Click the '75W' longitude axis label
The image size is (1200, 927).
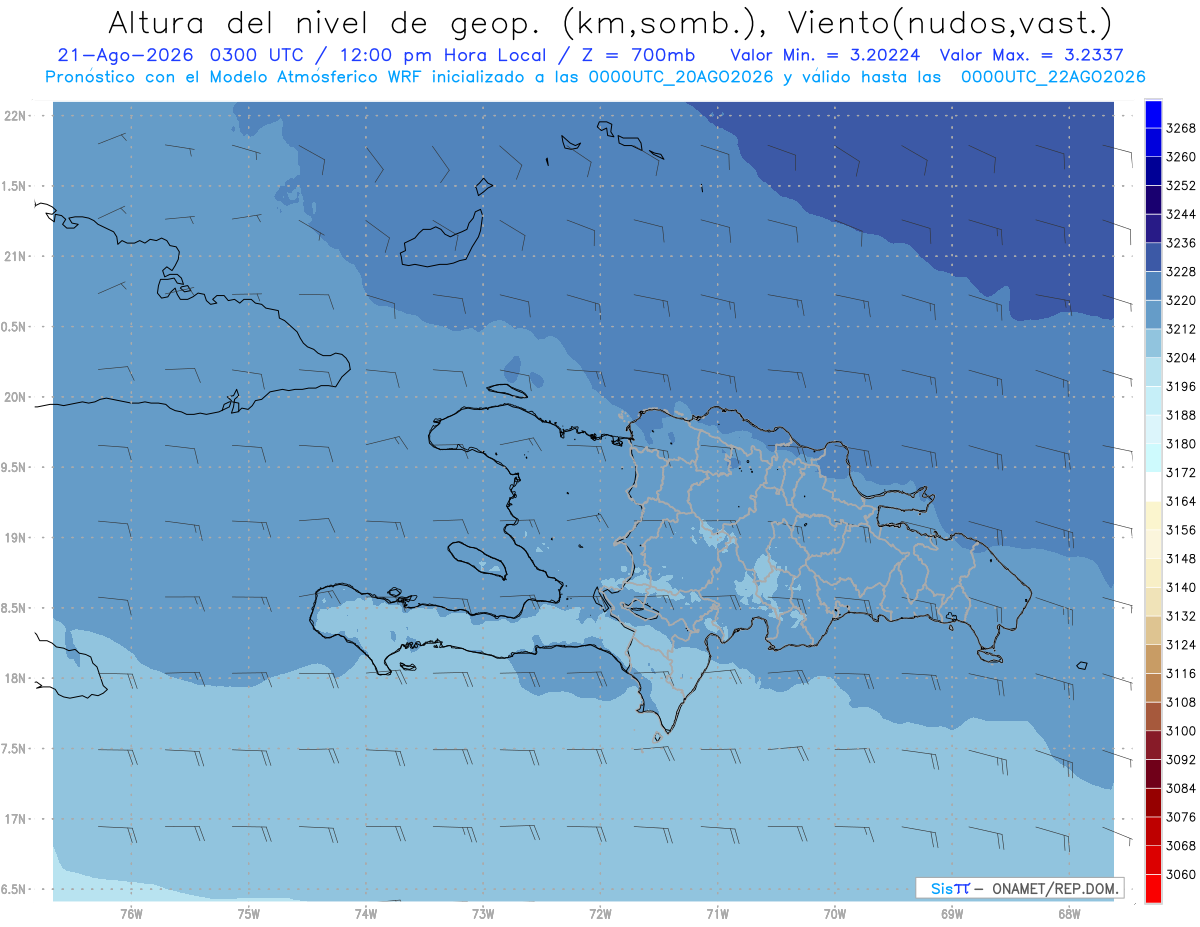(x=249, y=913)
